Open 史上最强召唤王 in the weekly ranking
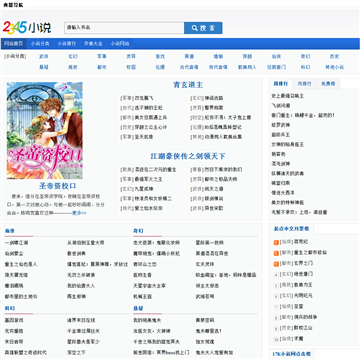Screen dimensions: 360x360 click(x=287, y=96)
